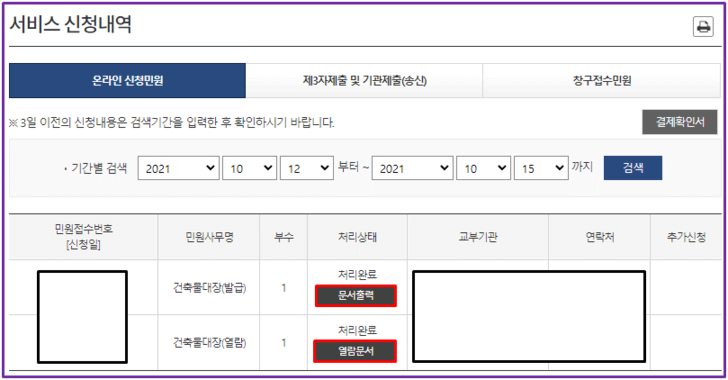Open the start day dropdown showing 12
Screen dimensions: 728x380
coord(307,168)
